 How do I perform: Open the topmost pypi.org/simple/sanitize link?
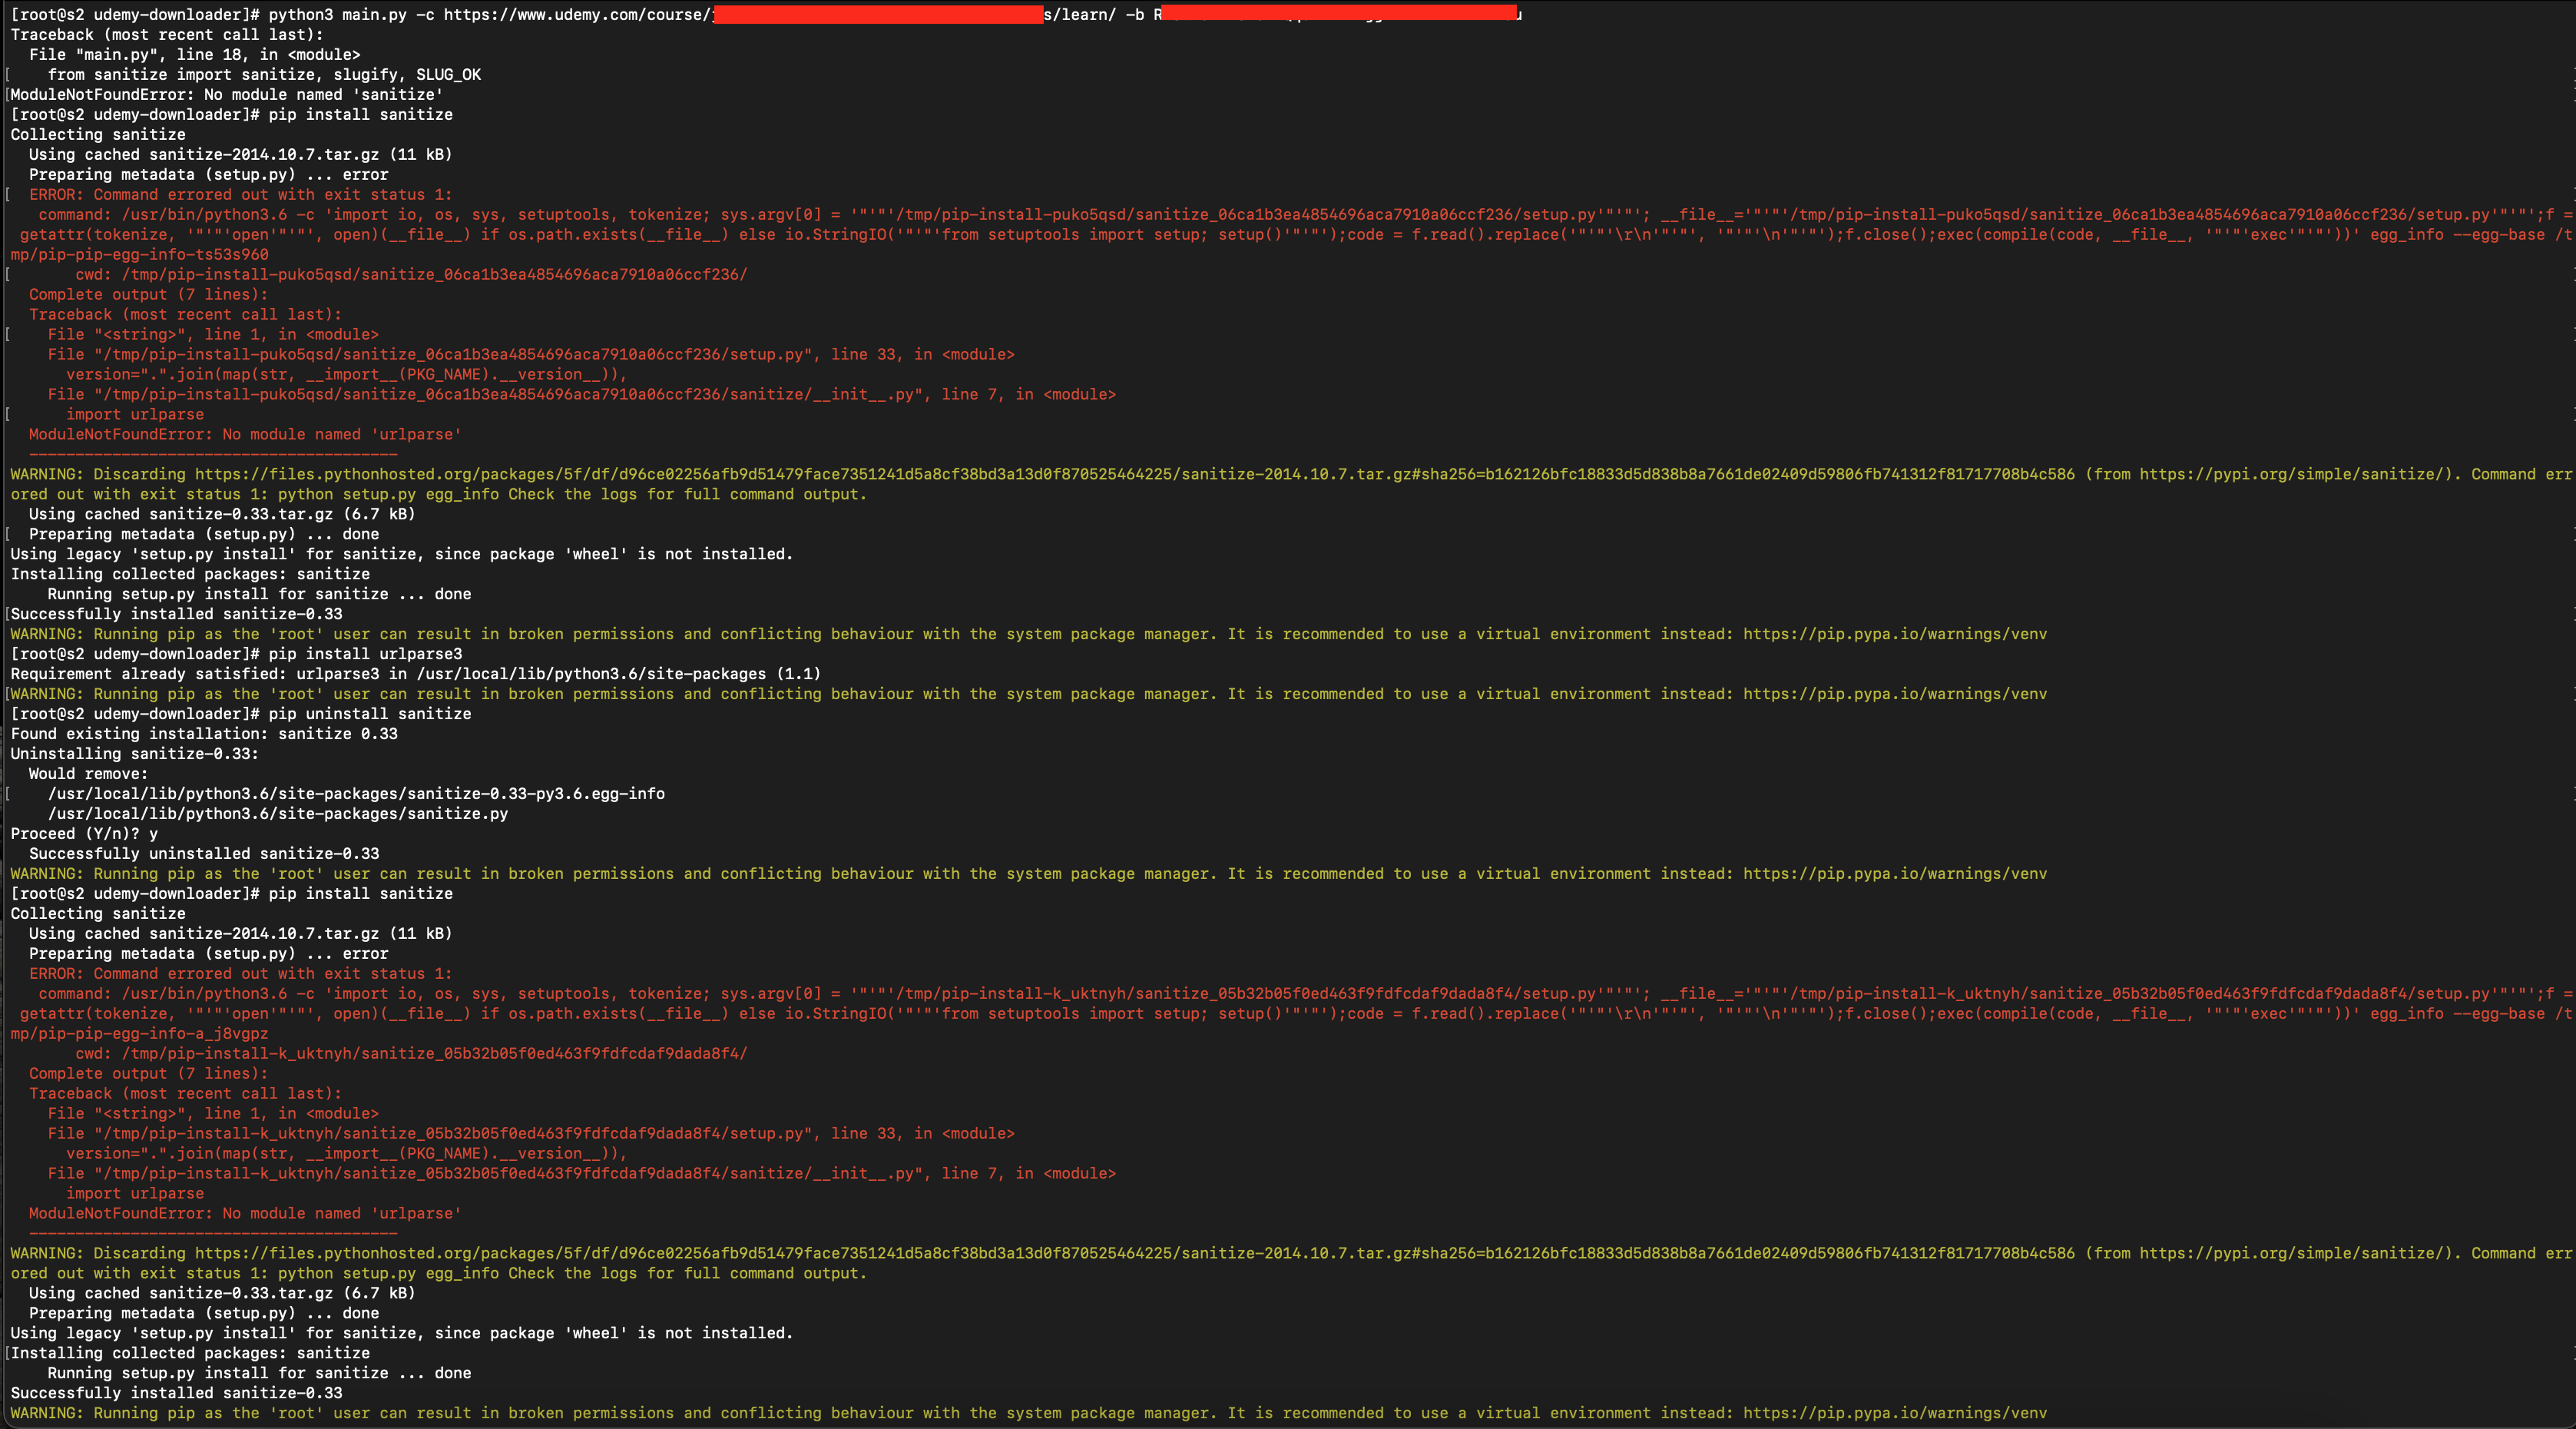coord(2294,474)
